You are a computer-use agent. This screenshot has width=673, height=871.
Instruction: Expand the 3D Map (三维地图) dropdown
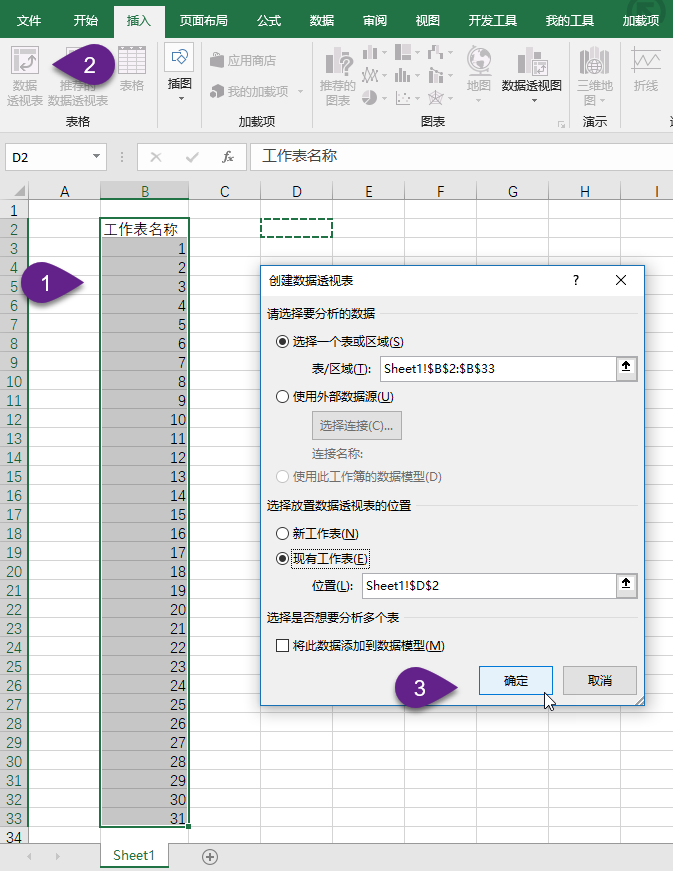(595, 100)
